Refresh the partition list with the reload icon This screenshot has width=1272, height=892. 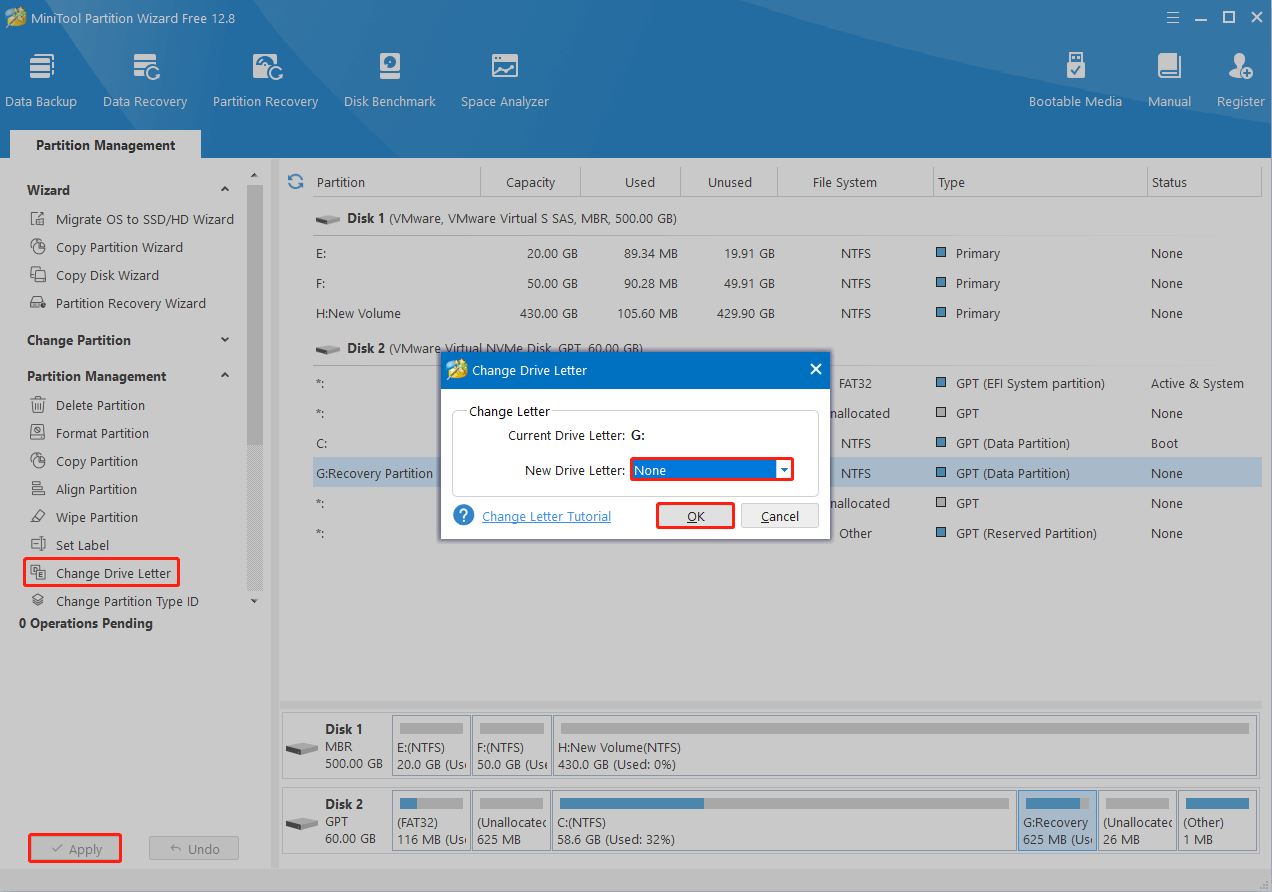click(295, 181)
